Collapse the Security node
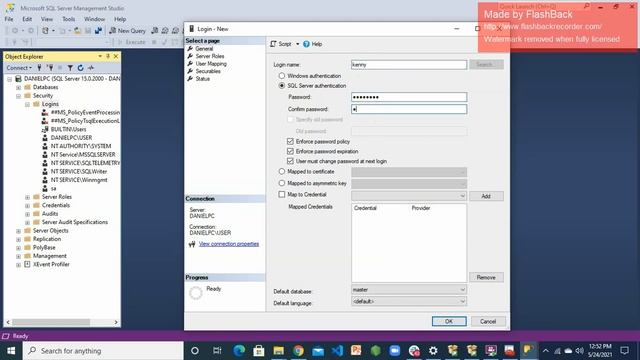Image resolution: width=640 pixels, height=360 pixels. (x=18, y=96)
